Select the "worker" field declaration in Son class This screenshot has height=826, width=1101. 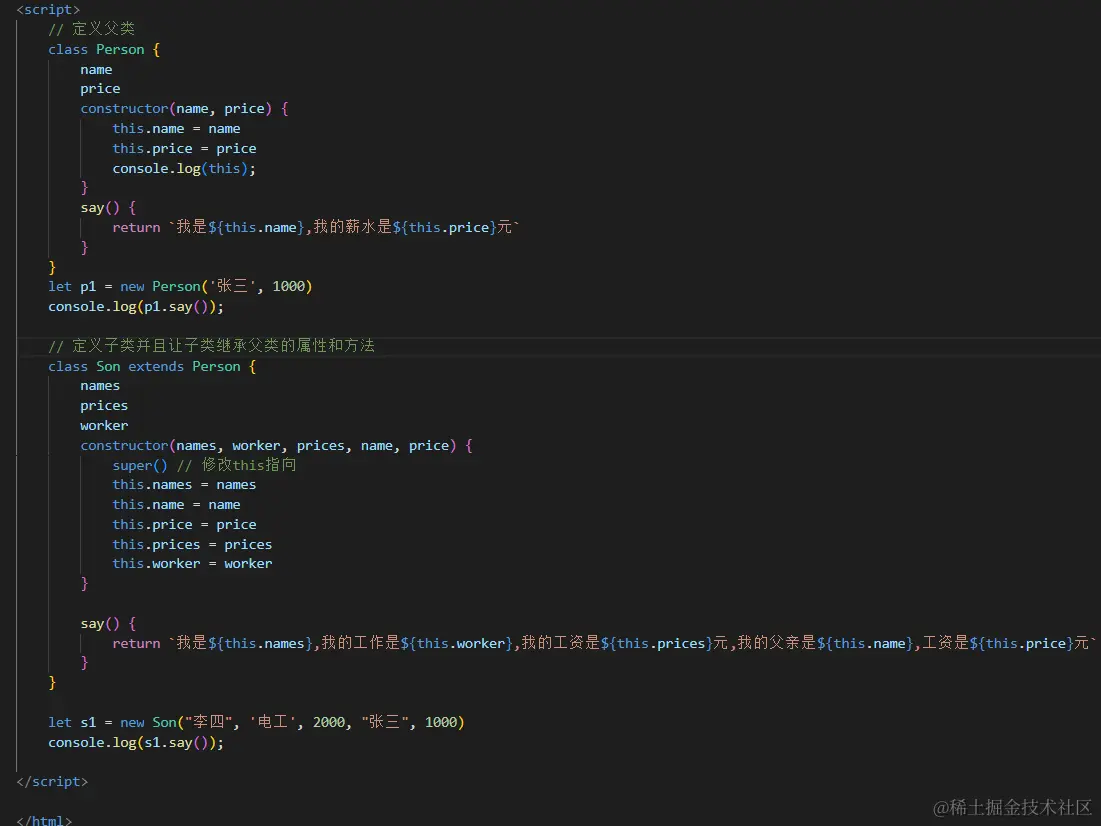click(x=104, y=426)
